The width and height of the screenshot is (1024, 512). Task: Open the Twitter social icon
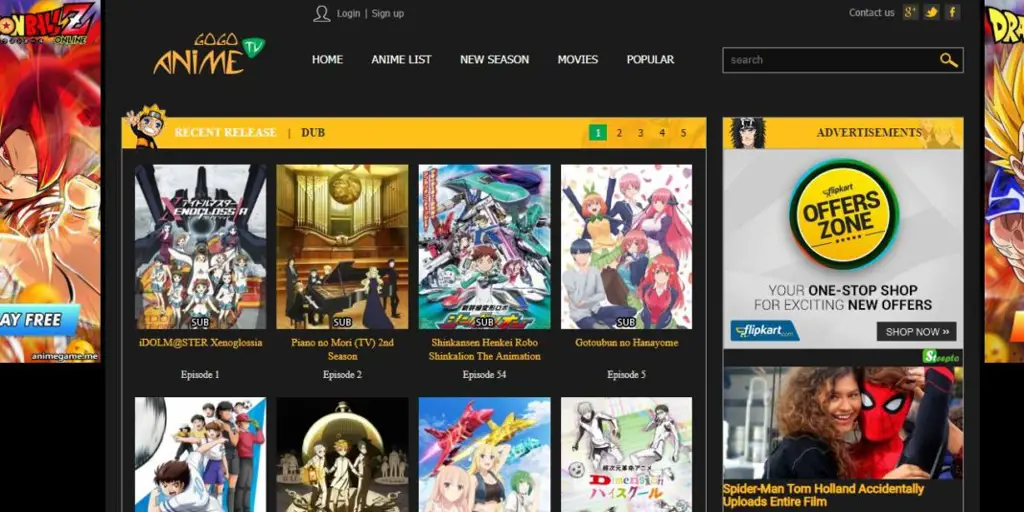931,12
